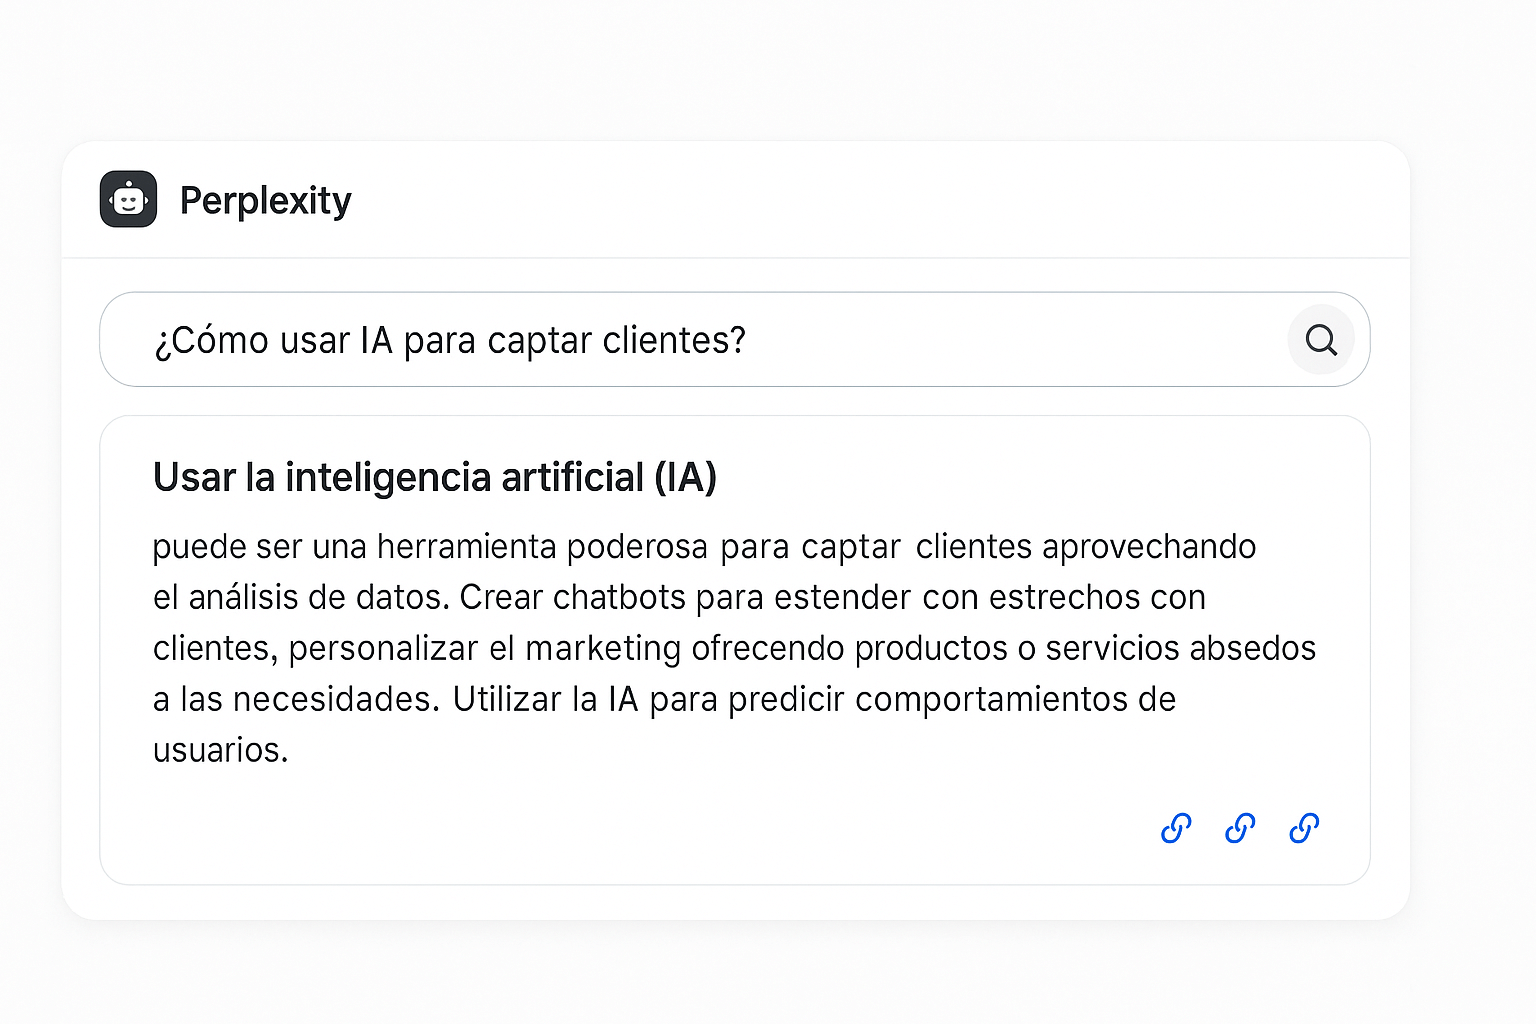Screen dimensions: 1536x1024
Task: Open the rightmost source link icon
Action: pos(1304,828)
